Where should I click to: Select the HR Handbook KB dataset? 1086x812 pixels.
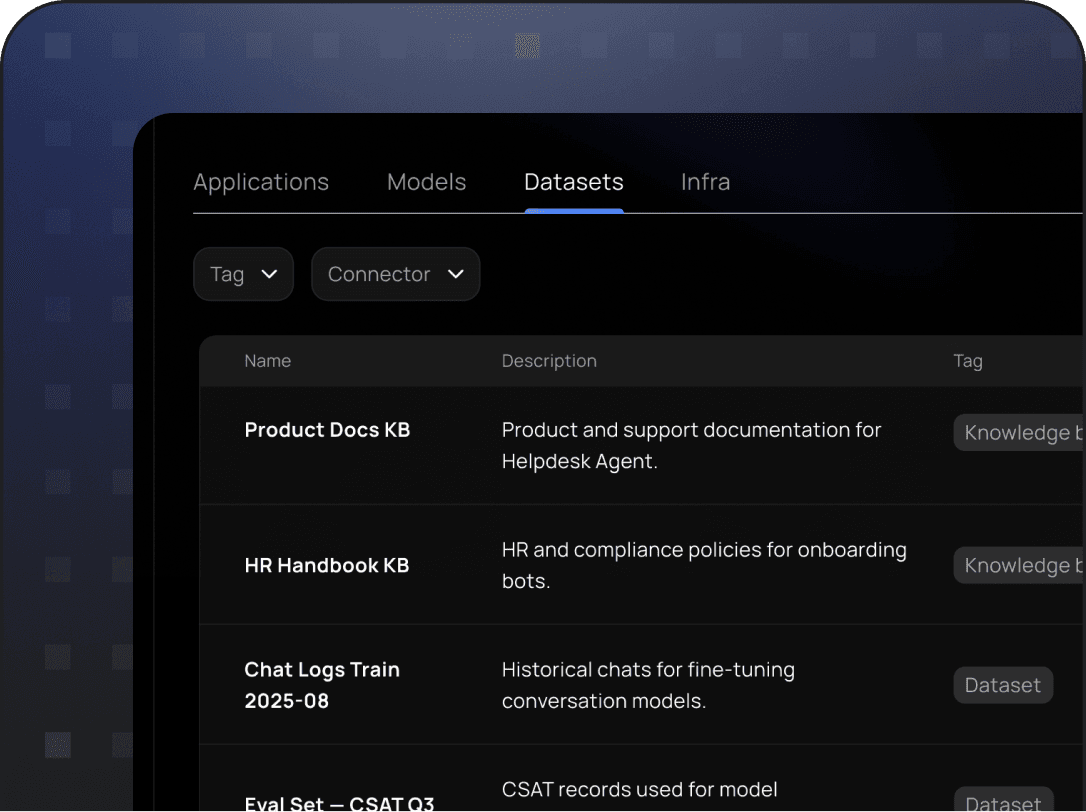pos(326,565)
